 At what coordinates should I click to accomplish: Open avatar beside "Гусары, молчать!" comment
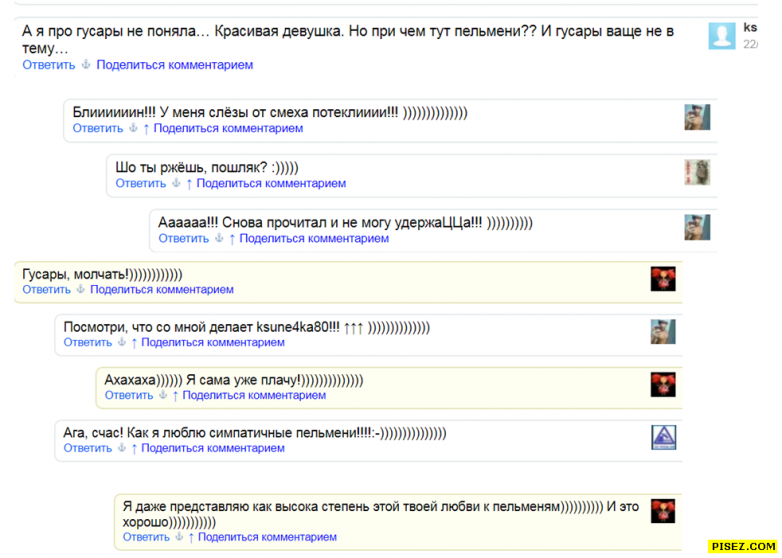pos(663,279)
